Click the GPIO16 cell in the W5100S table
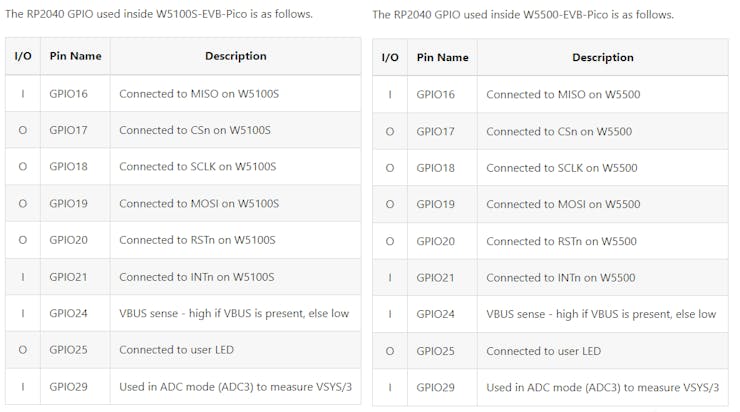 click(68, 94)
